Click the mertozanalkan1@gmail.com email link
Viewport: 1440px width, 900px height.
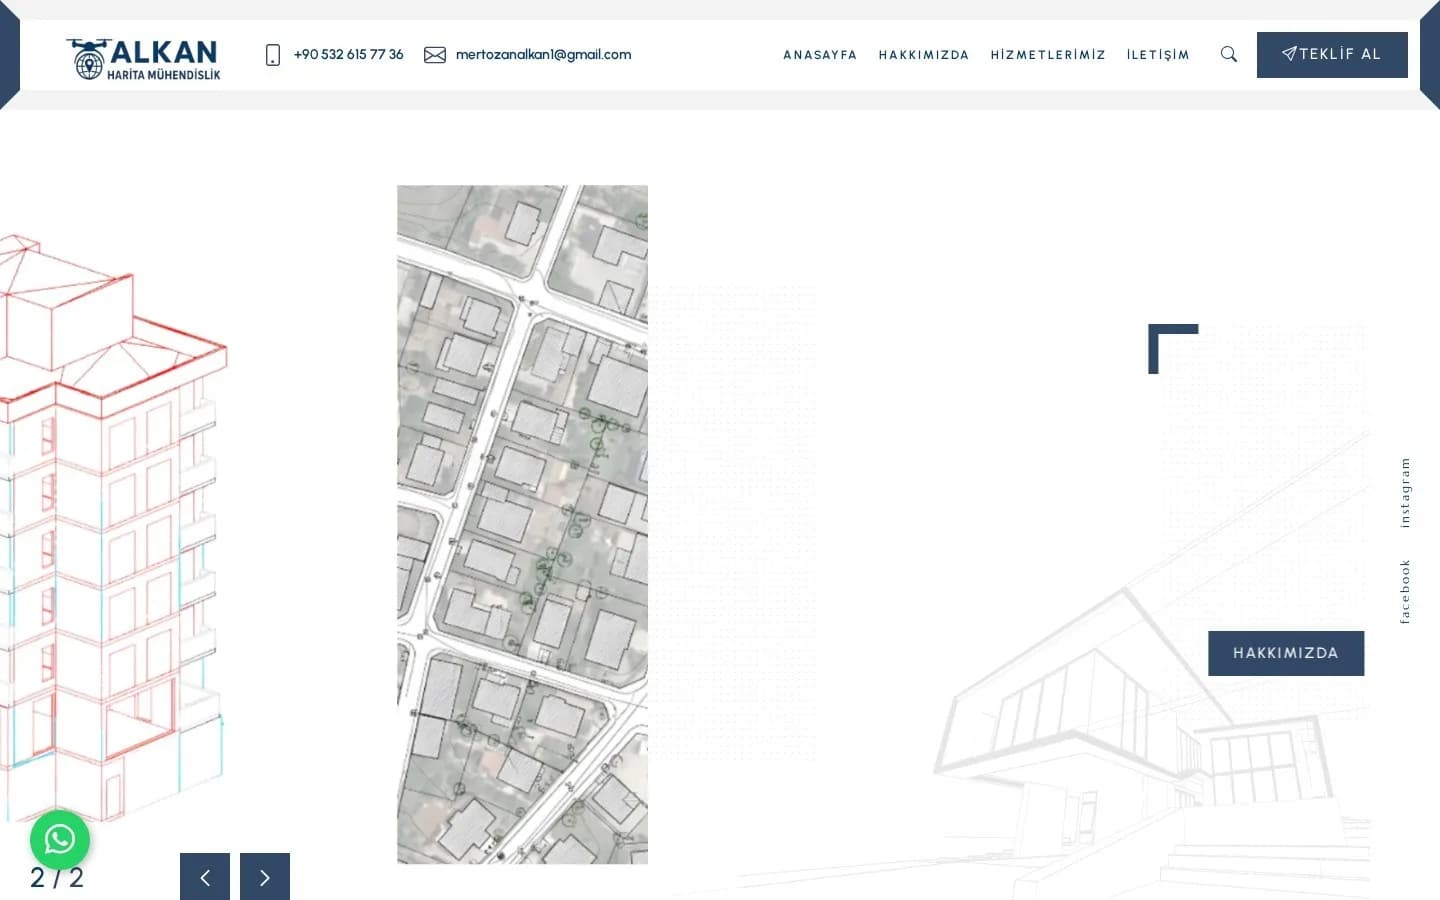(543, 54)
